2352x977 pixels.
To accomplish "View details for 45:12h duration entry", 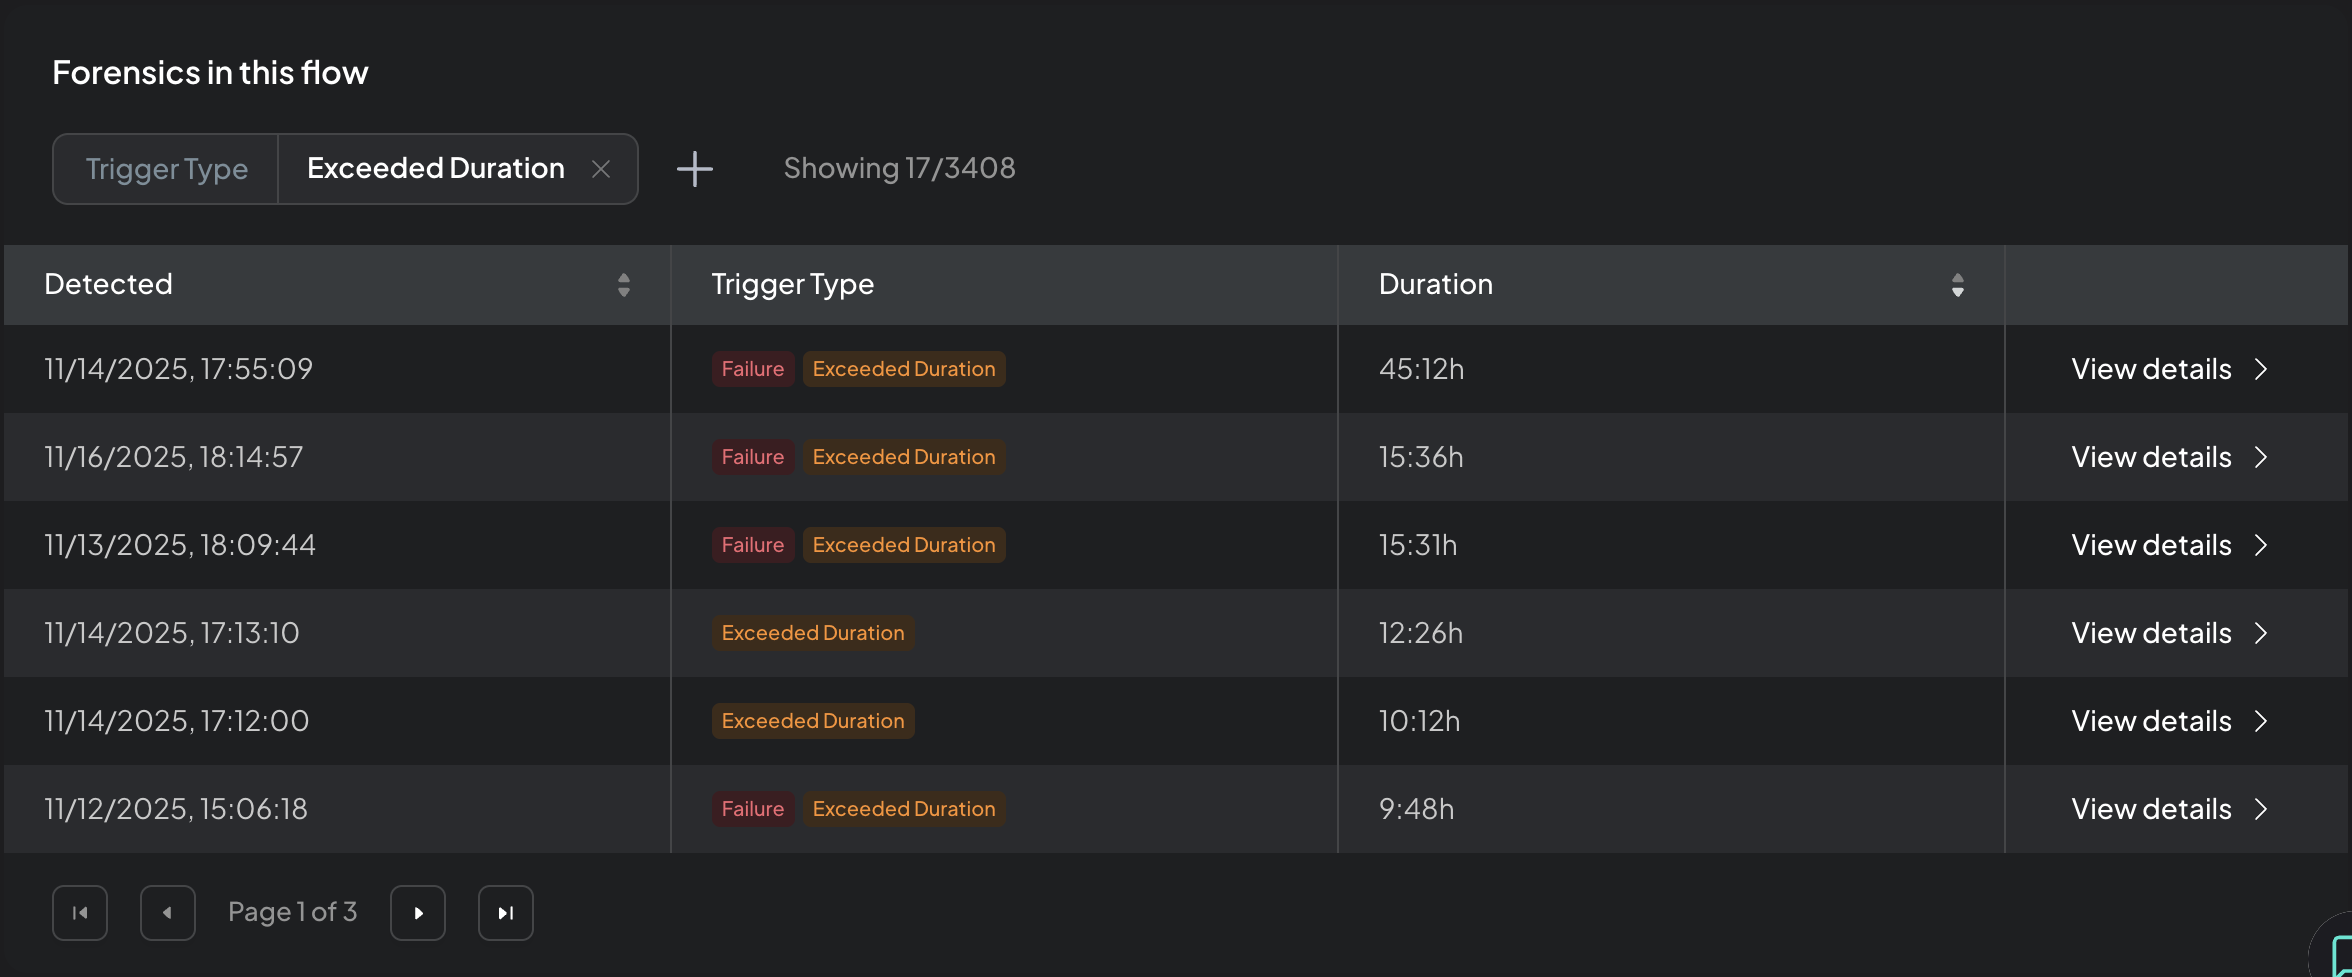I will point(2151,369).
